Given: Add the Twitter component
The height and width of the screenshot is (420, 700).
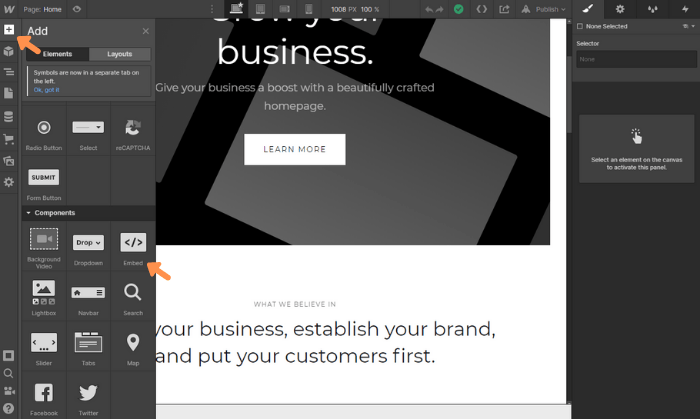Looking at the screenshot, I should click(x=88, y=397).
